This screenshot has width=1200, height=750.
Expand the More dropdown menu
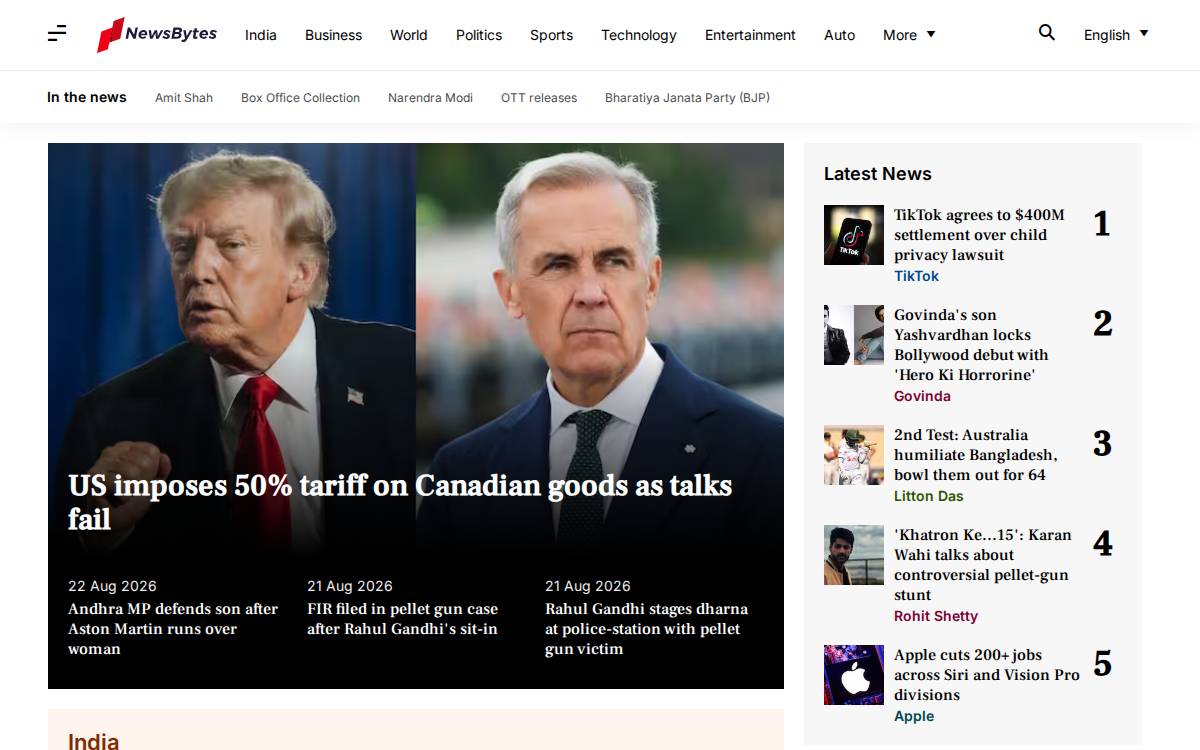click(x=909, y=35)
